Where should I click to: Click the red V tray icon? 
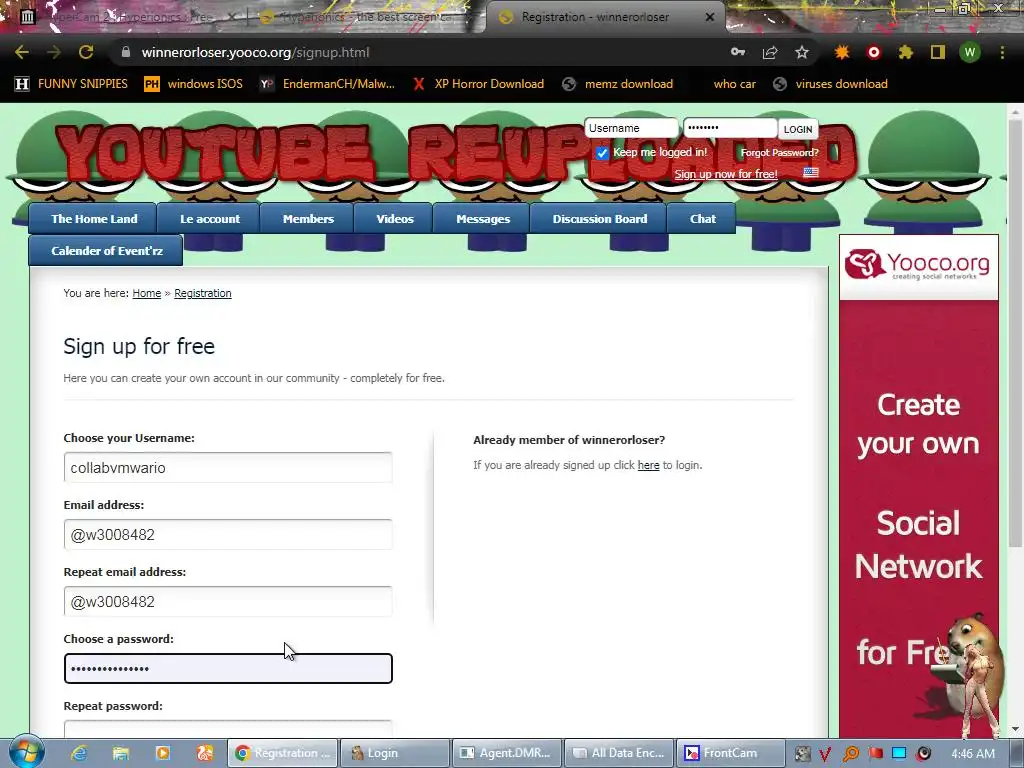coord(825,754)
